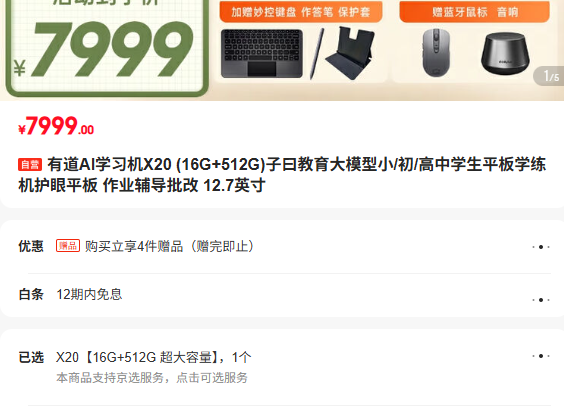Click the red ¥7999.00 price
This screenshot has height=412, width=564.
56,126
